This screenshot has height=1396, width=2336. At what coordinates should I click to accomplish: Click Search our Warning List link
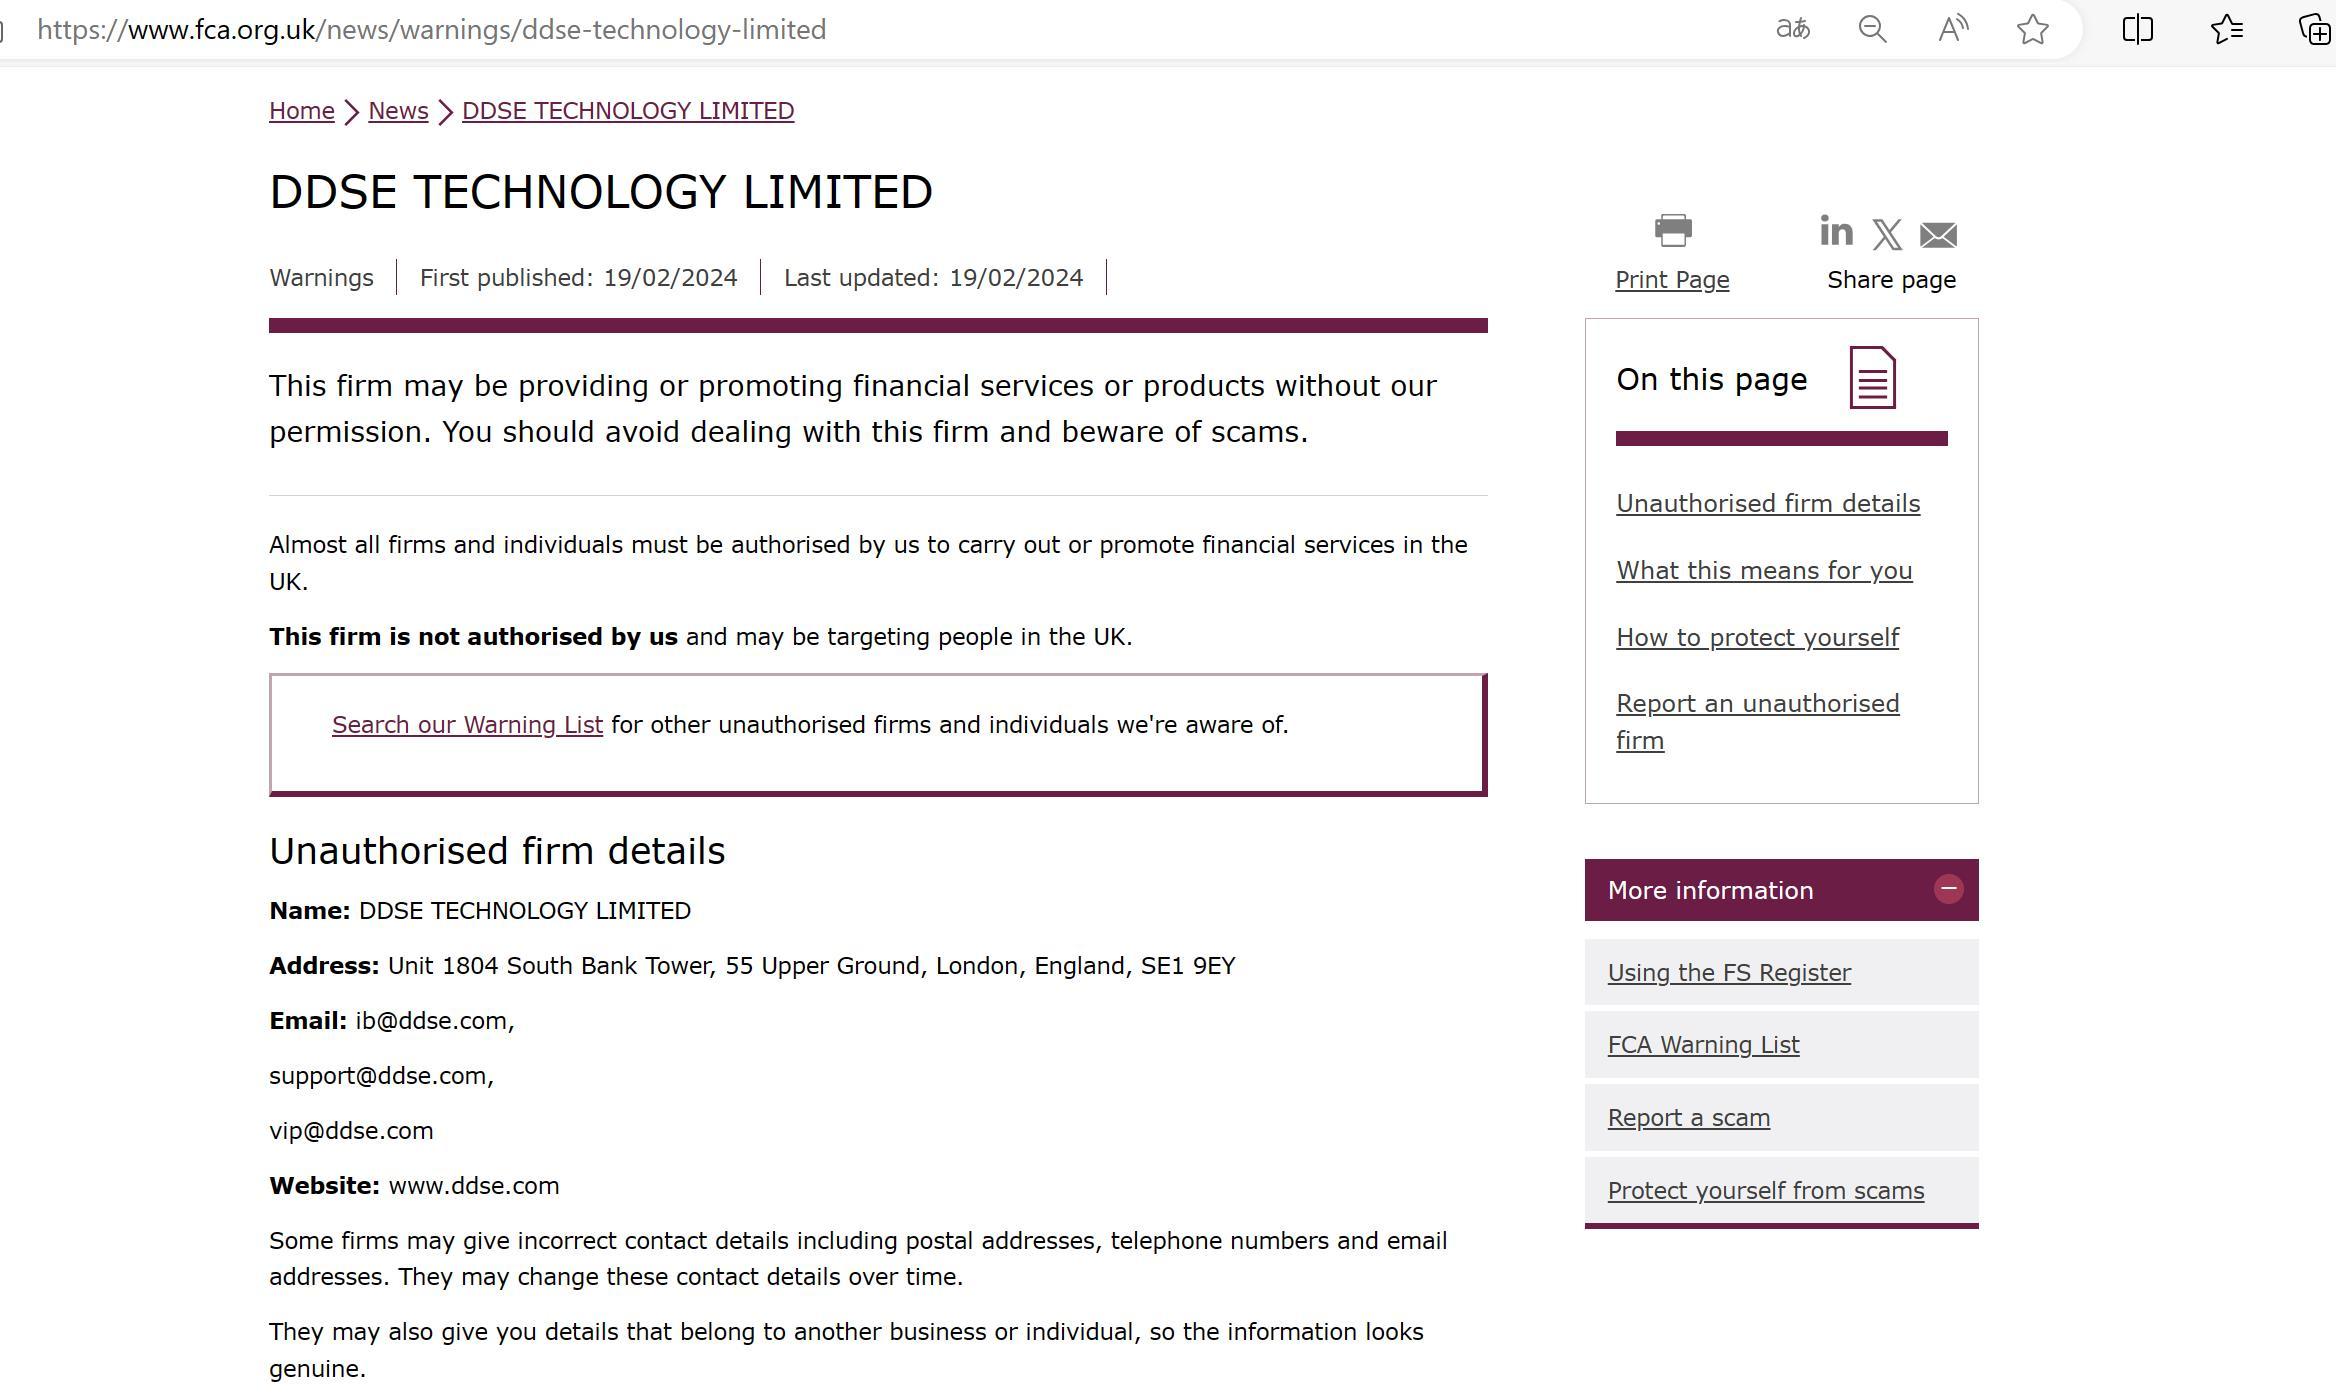tap(467, 725)
